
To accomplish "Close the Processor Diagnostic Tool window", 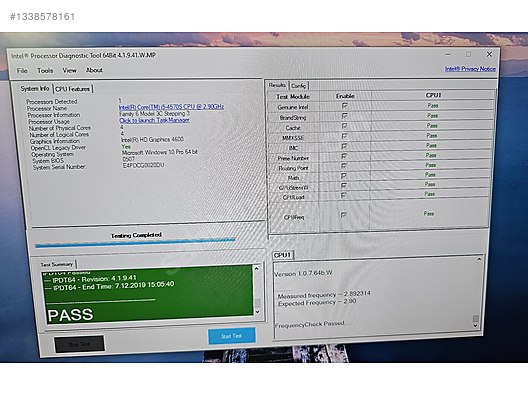I will pyautogui.click(x=489, y=54).
